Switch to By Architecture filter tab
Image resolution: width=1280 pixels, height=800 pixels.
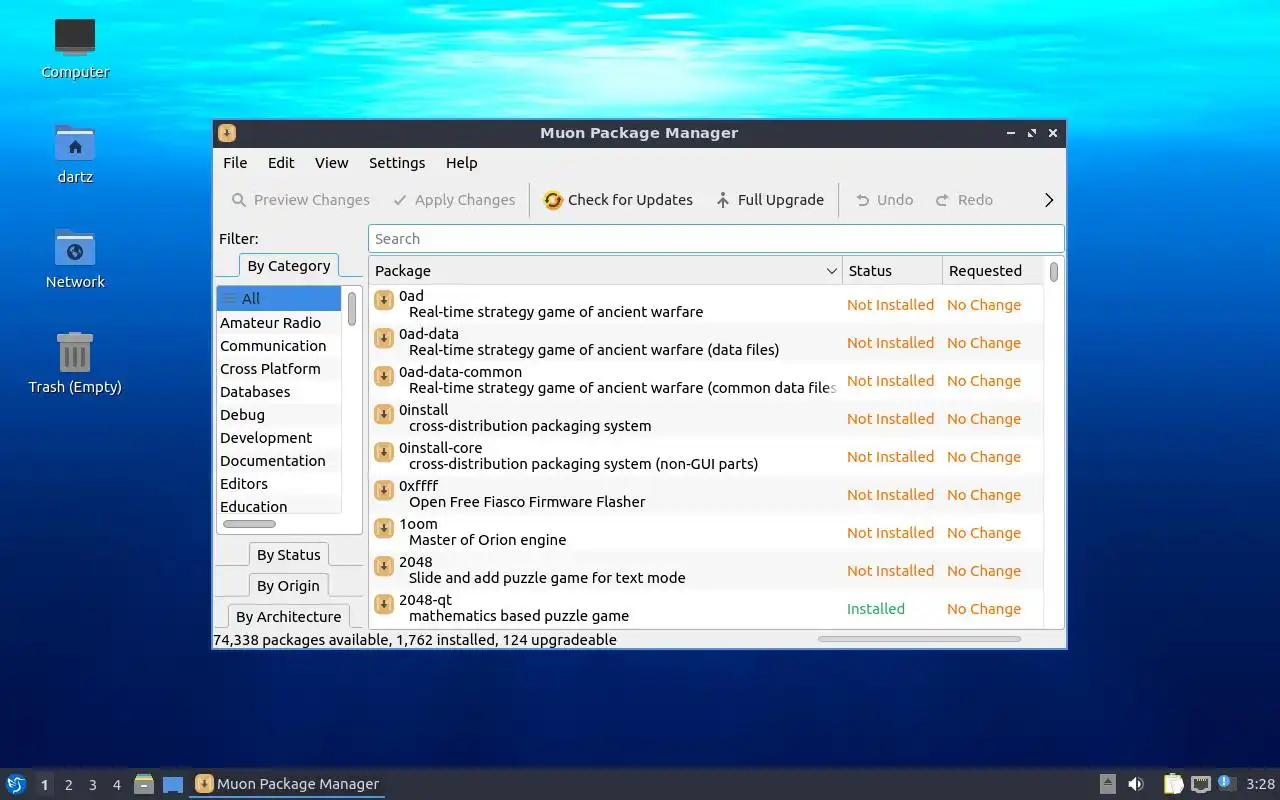[x=288, y=617]
